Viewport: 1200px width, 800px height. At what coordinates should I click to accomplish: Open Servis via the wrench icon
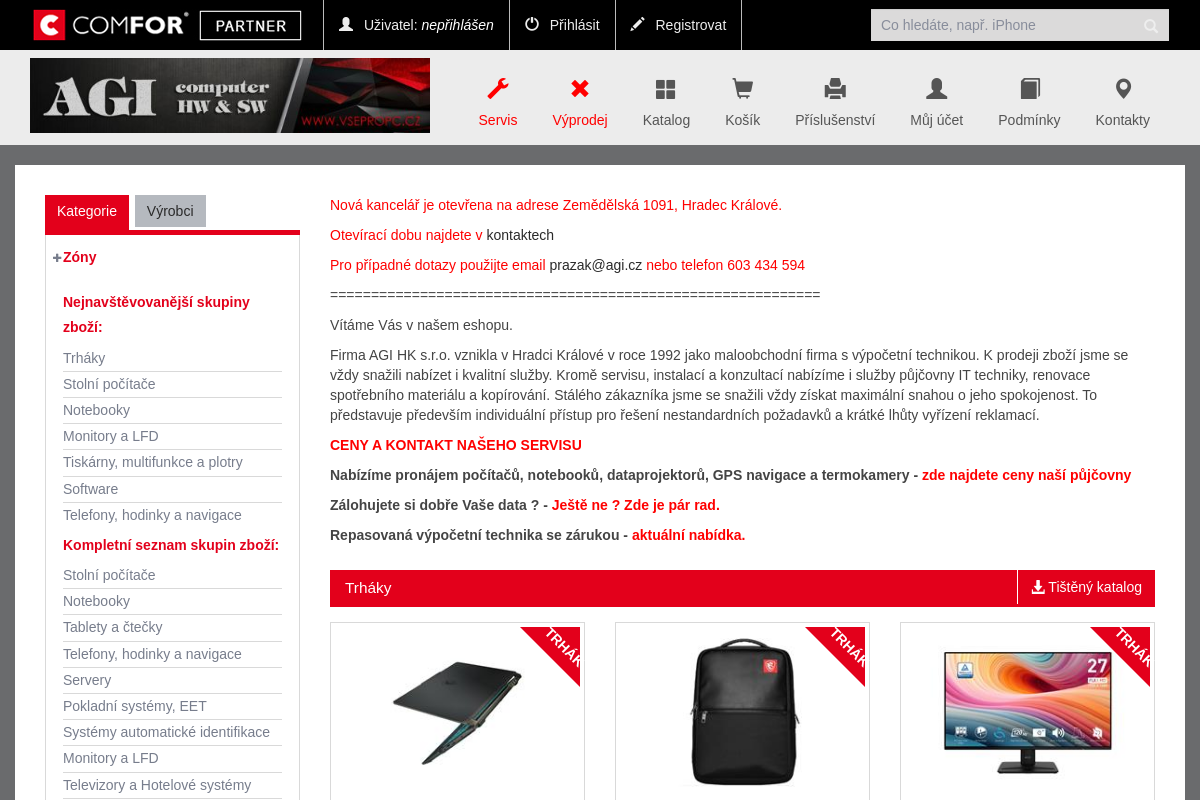click(x=497, y=89)
